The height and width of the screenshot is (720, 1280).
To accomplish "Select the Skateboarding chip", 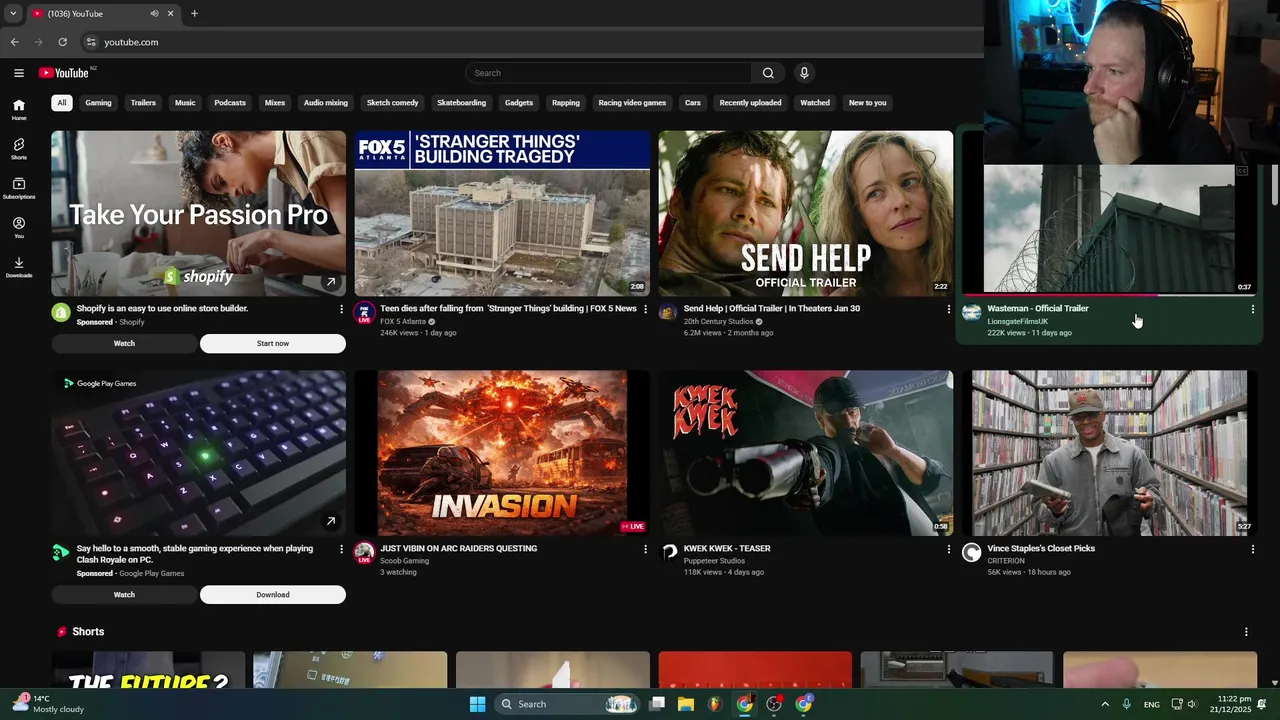I will pos(462,102).
